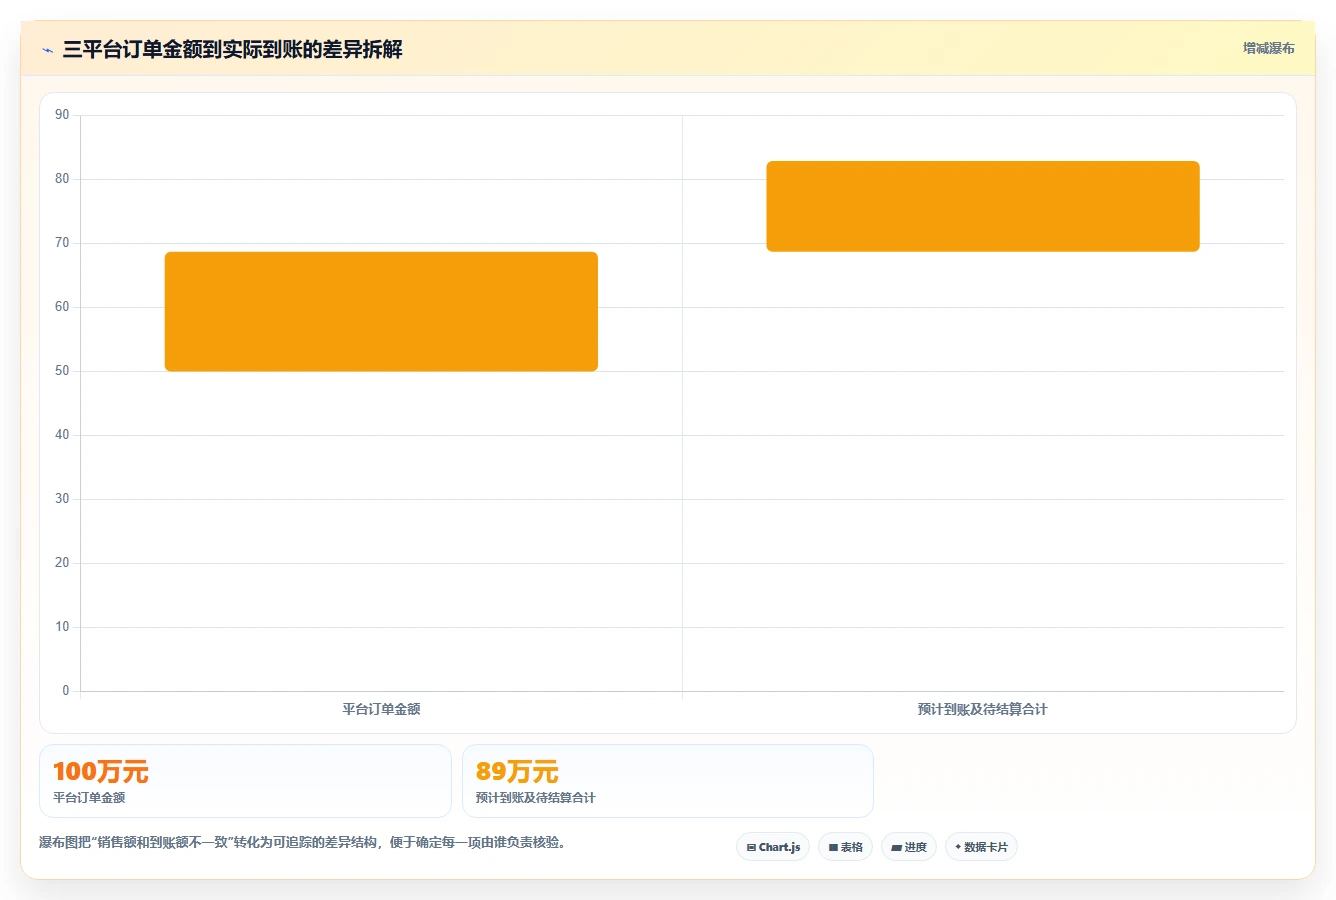Image resolution: width=1336 pixels, height=900 pixels.
Task: Click the y-axis value 10
Action: click(62, 627)
